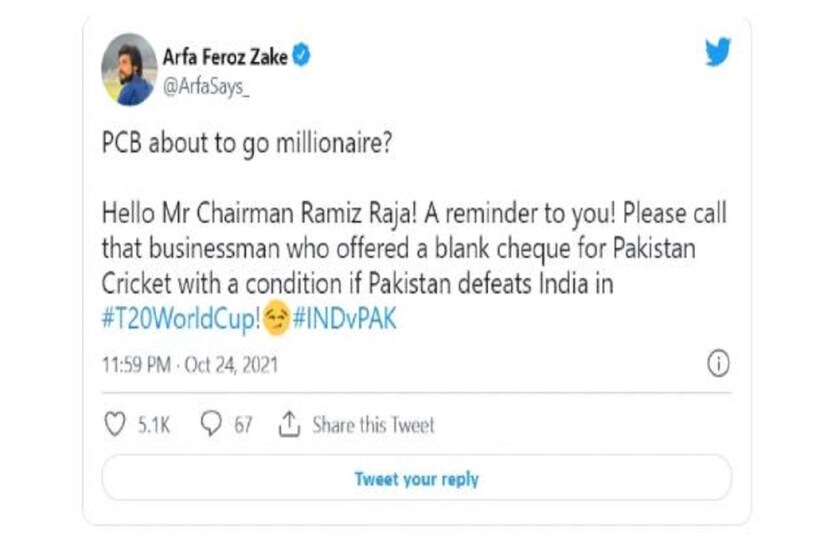This screenshot has height=551, width=827.
Task: View the 5.1K likes count
Action: (153, 425)
